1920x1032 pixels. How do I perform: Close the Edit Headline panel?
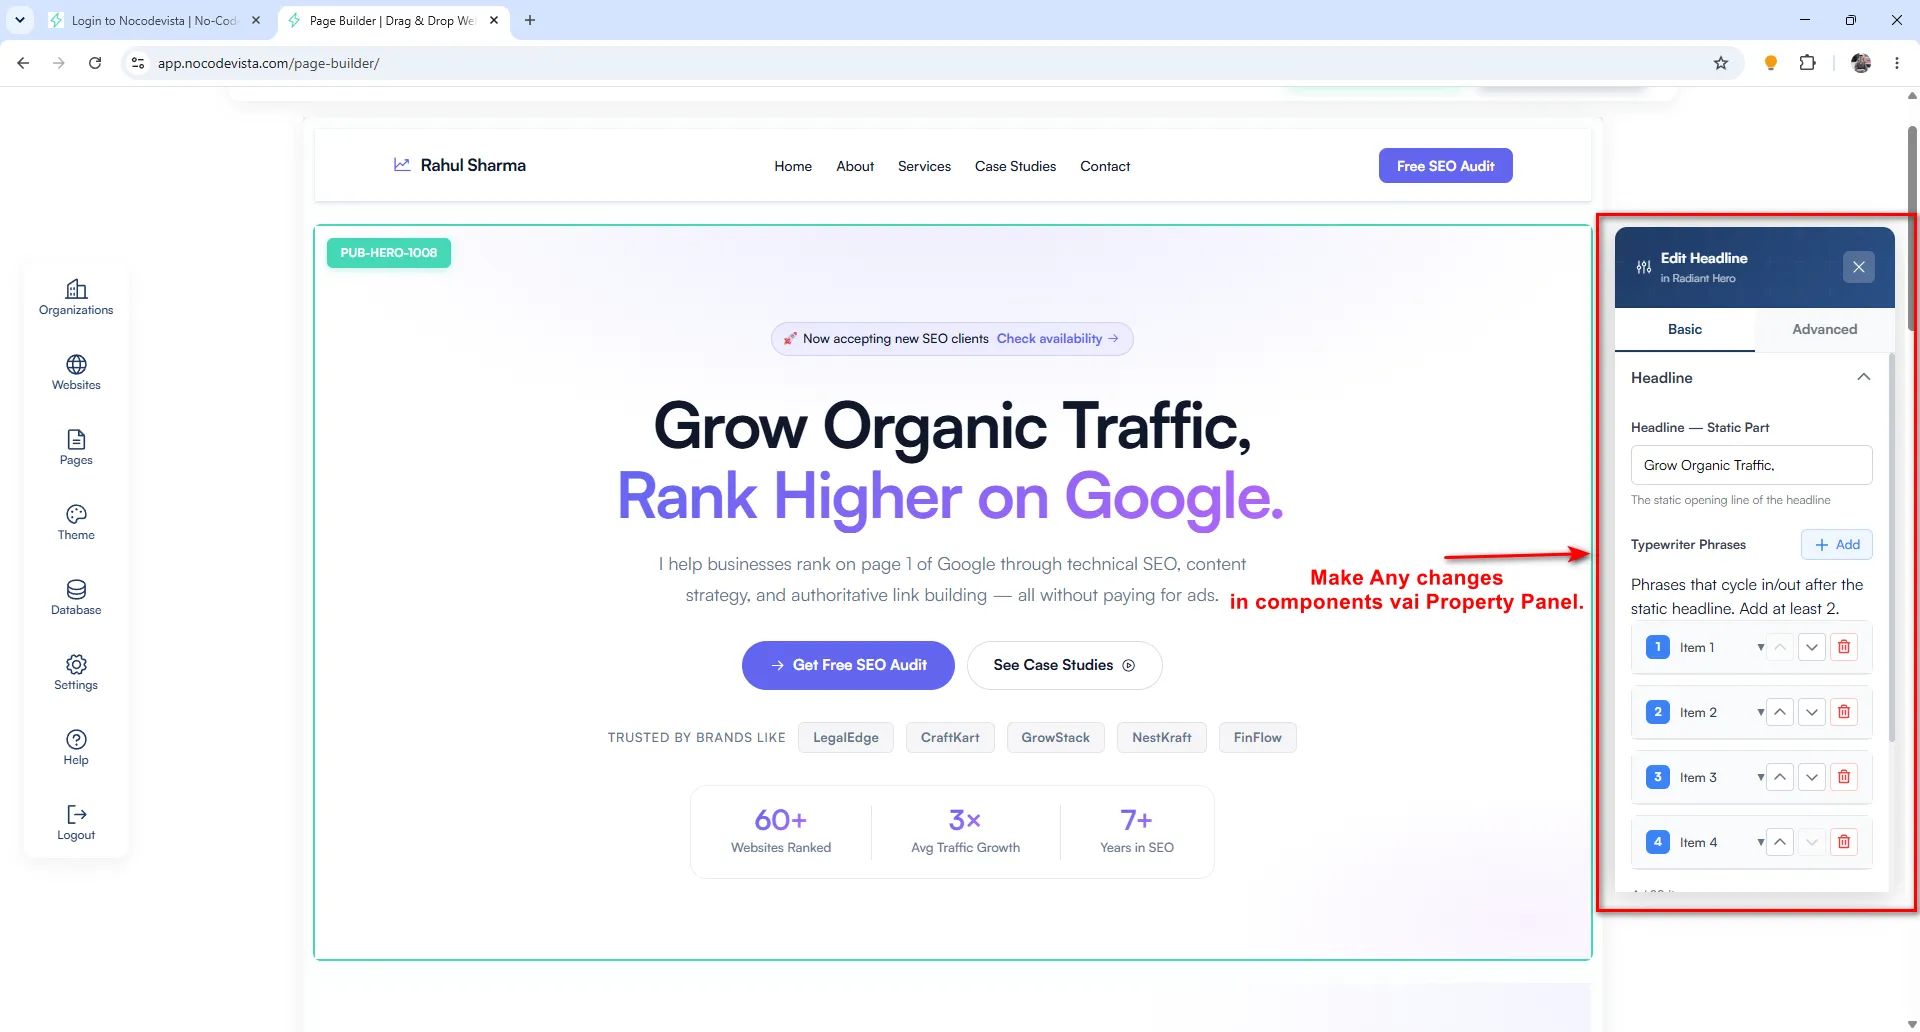point(1858,267)
